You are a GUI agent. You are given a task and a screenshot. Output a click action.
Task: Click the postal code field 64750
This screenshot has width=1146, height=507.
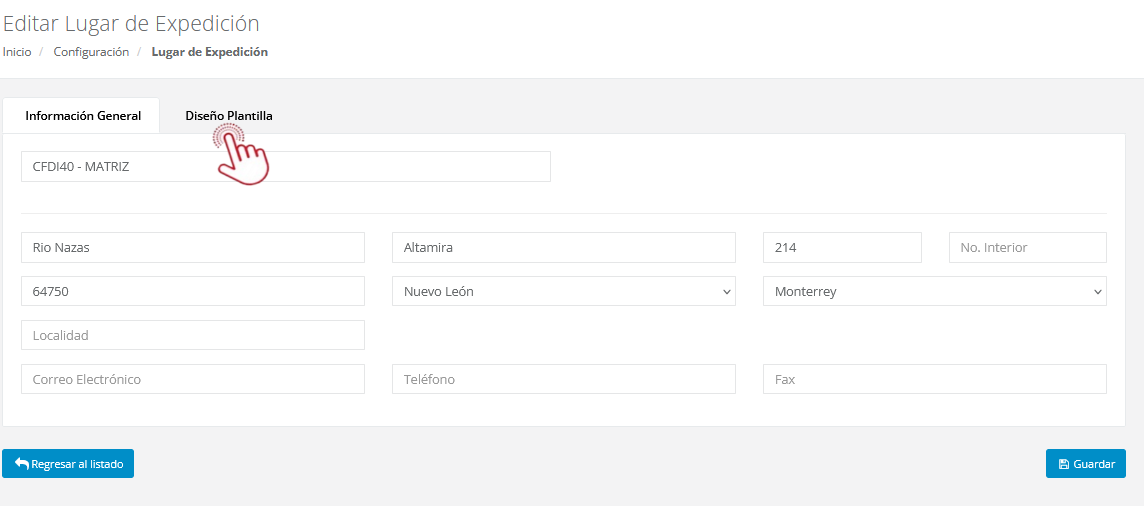tap(192, 292)
